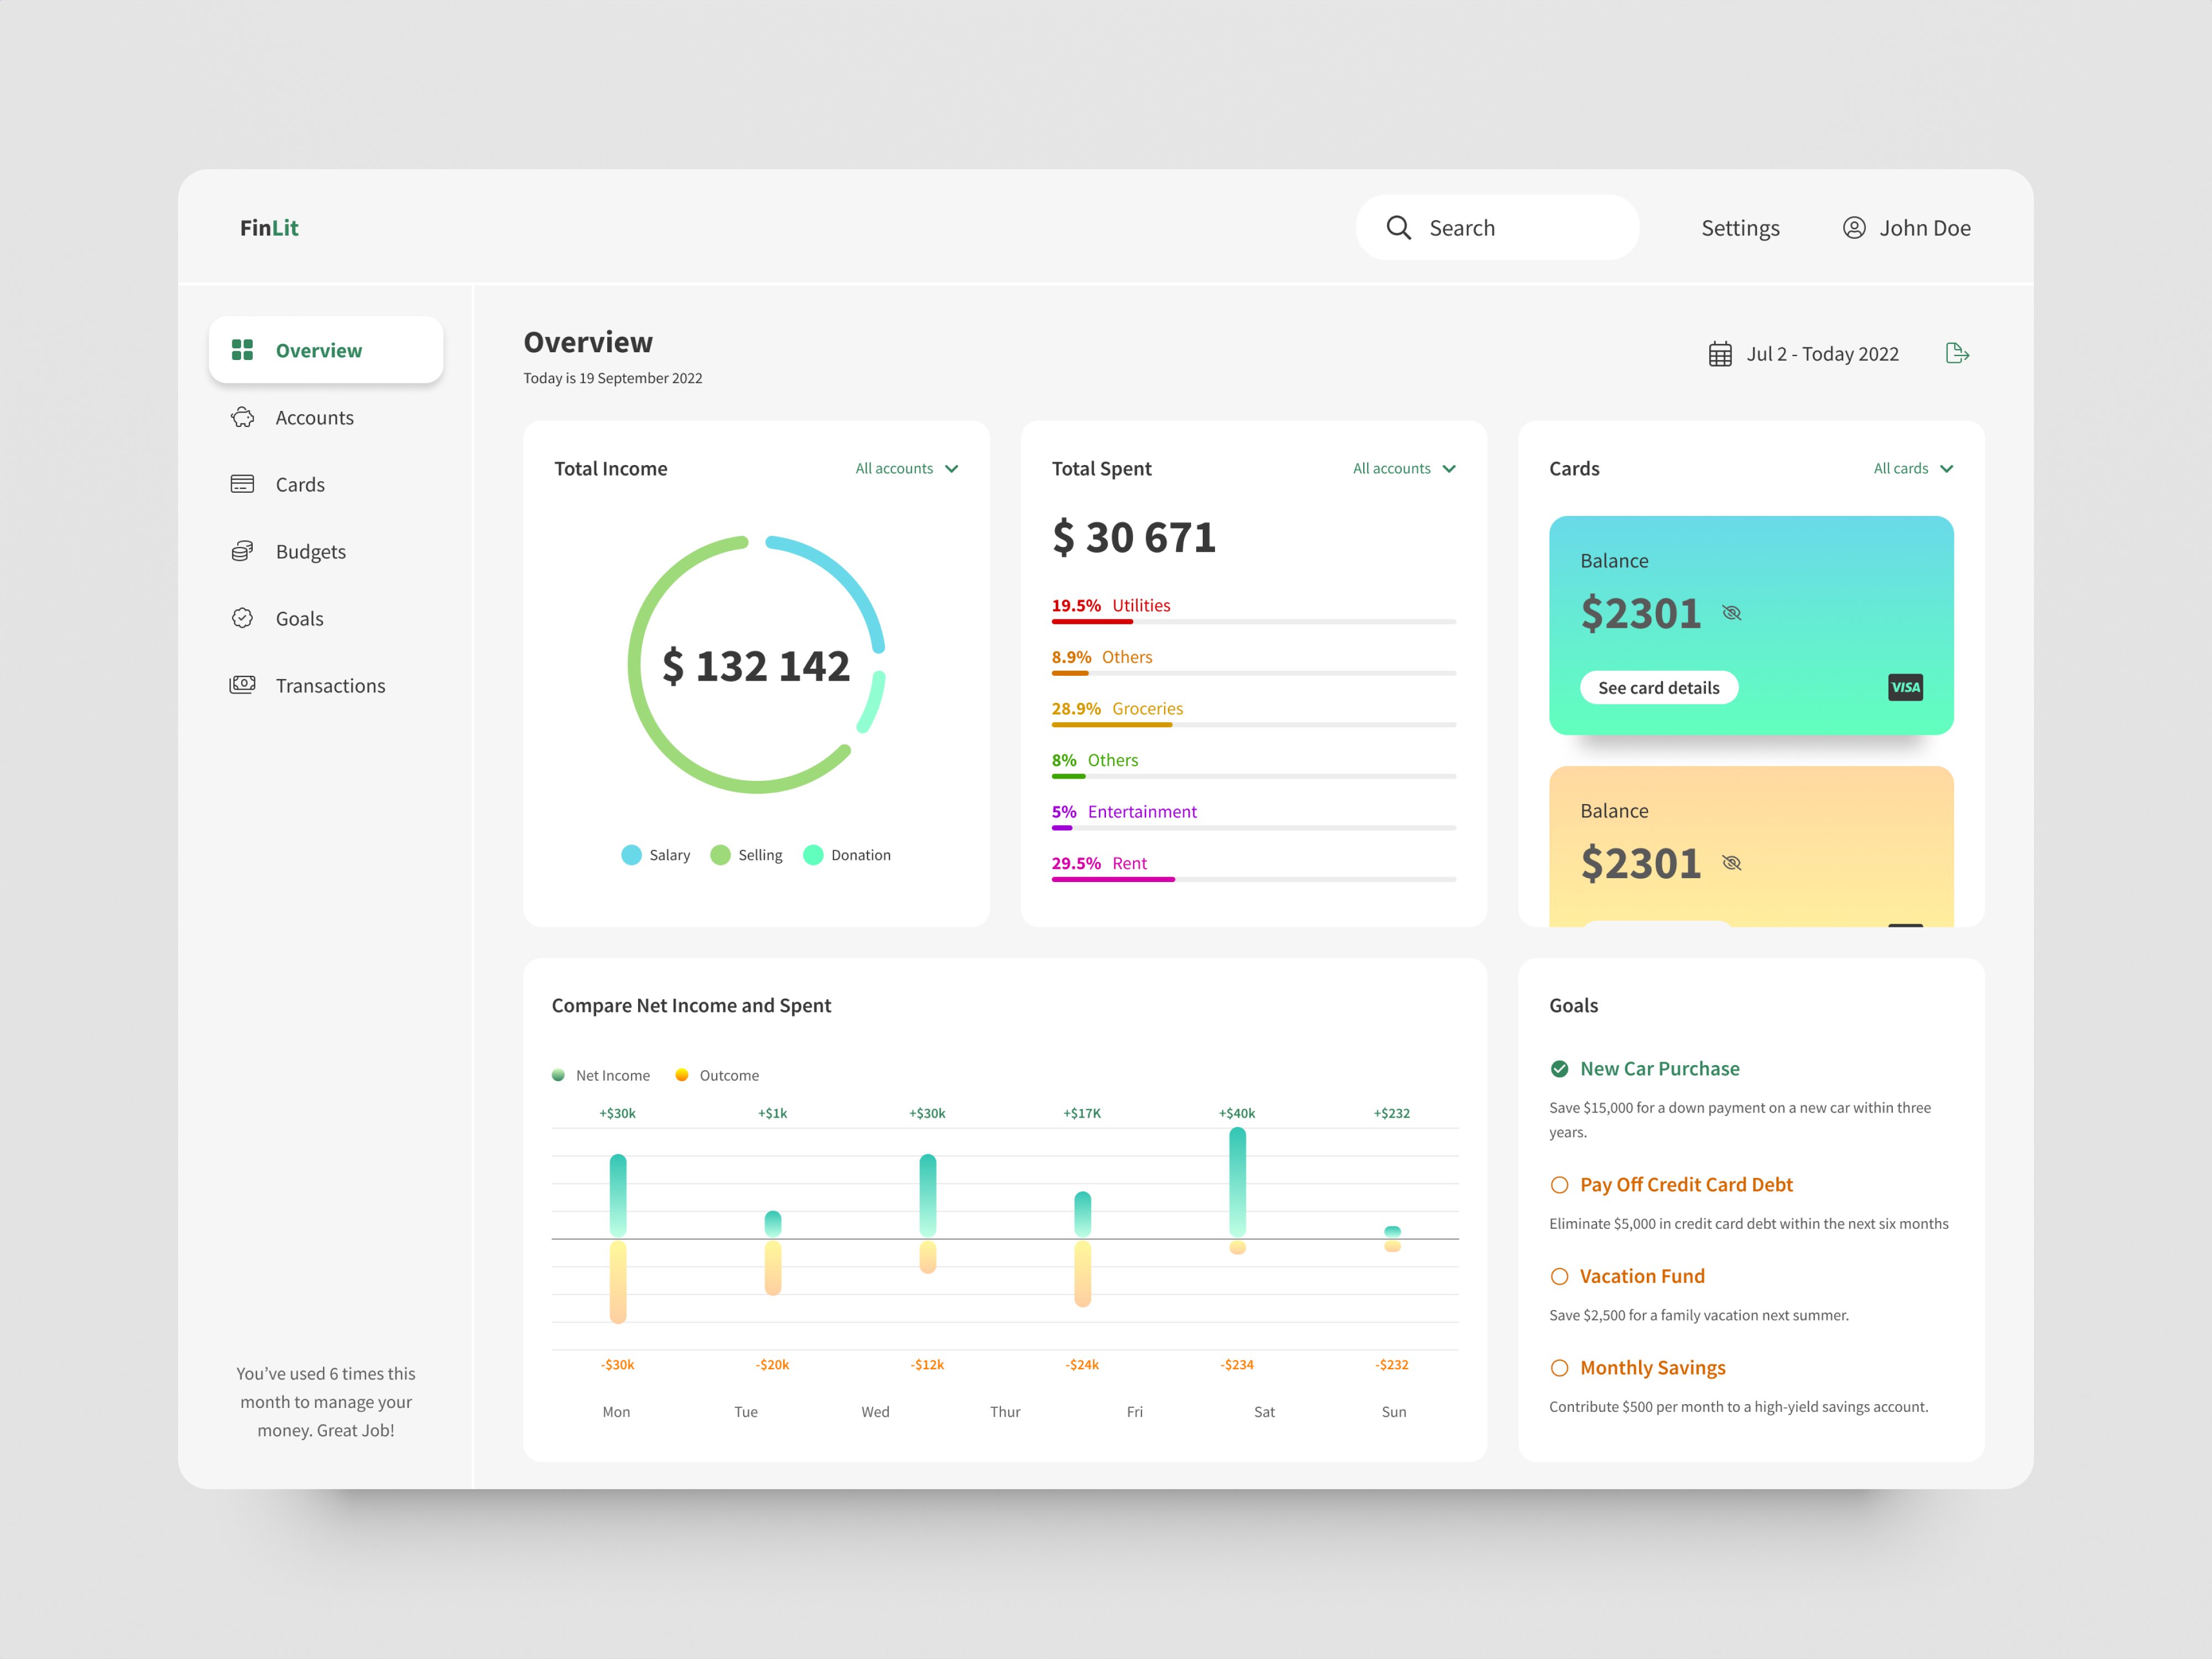Click the Rent progress bar
The width and height of the screenshot is (2212, 1659).
1112,879
